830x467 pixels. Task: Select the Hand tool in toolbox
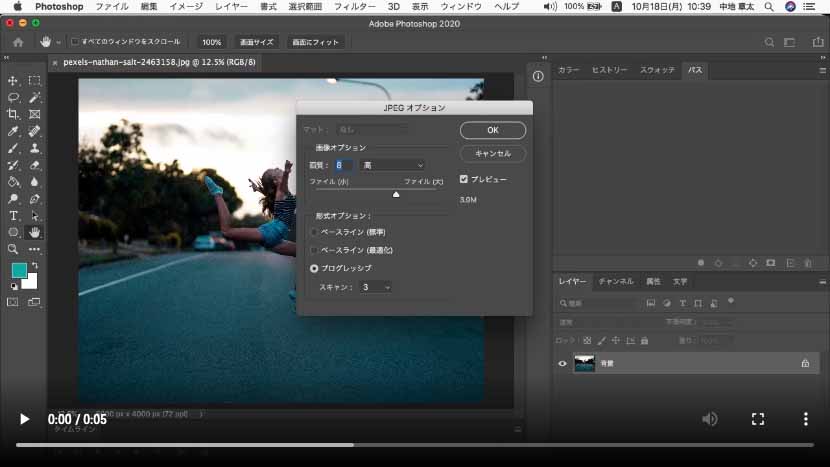34,232
